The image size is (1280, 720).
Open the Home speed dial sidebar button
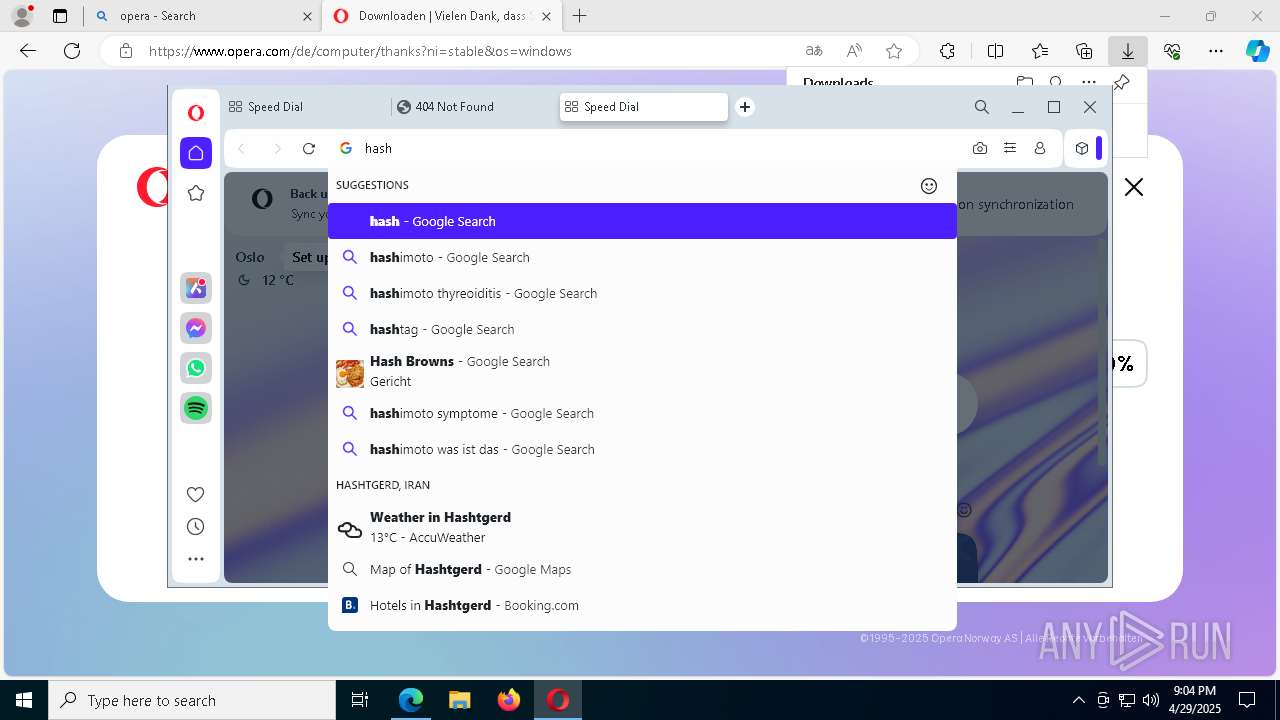(x=196, y=153)
